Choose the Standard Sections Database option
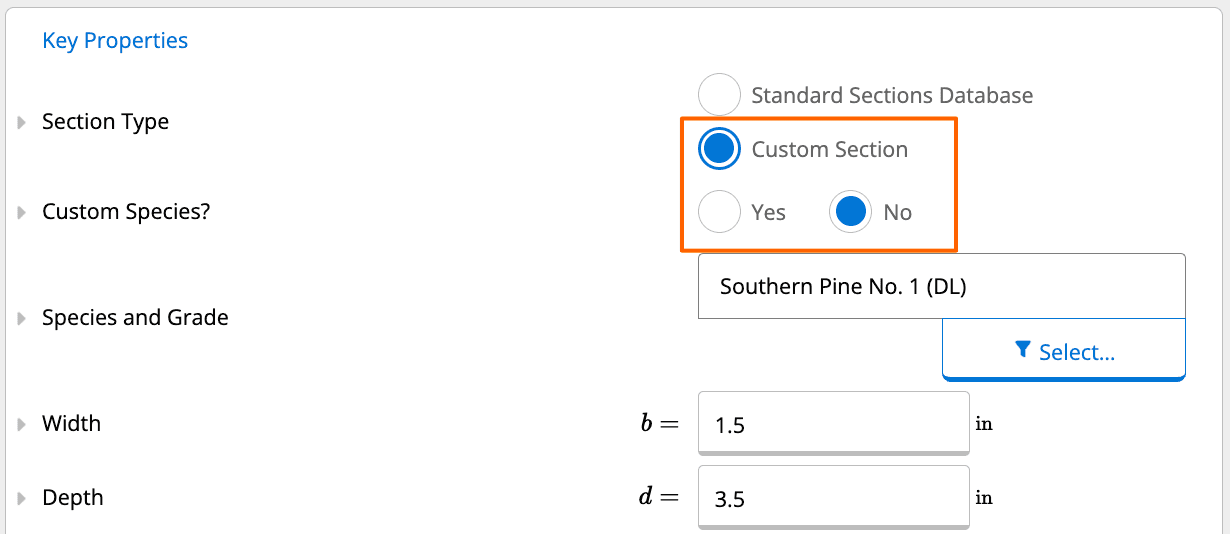1230x534 pixels. [x=720, y=95]
